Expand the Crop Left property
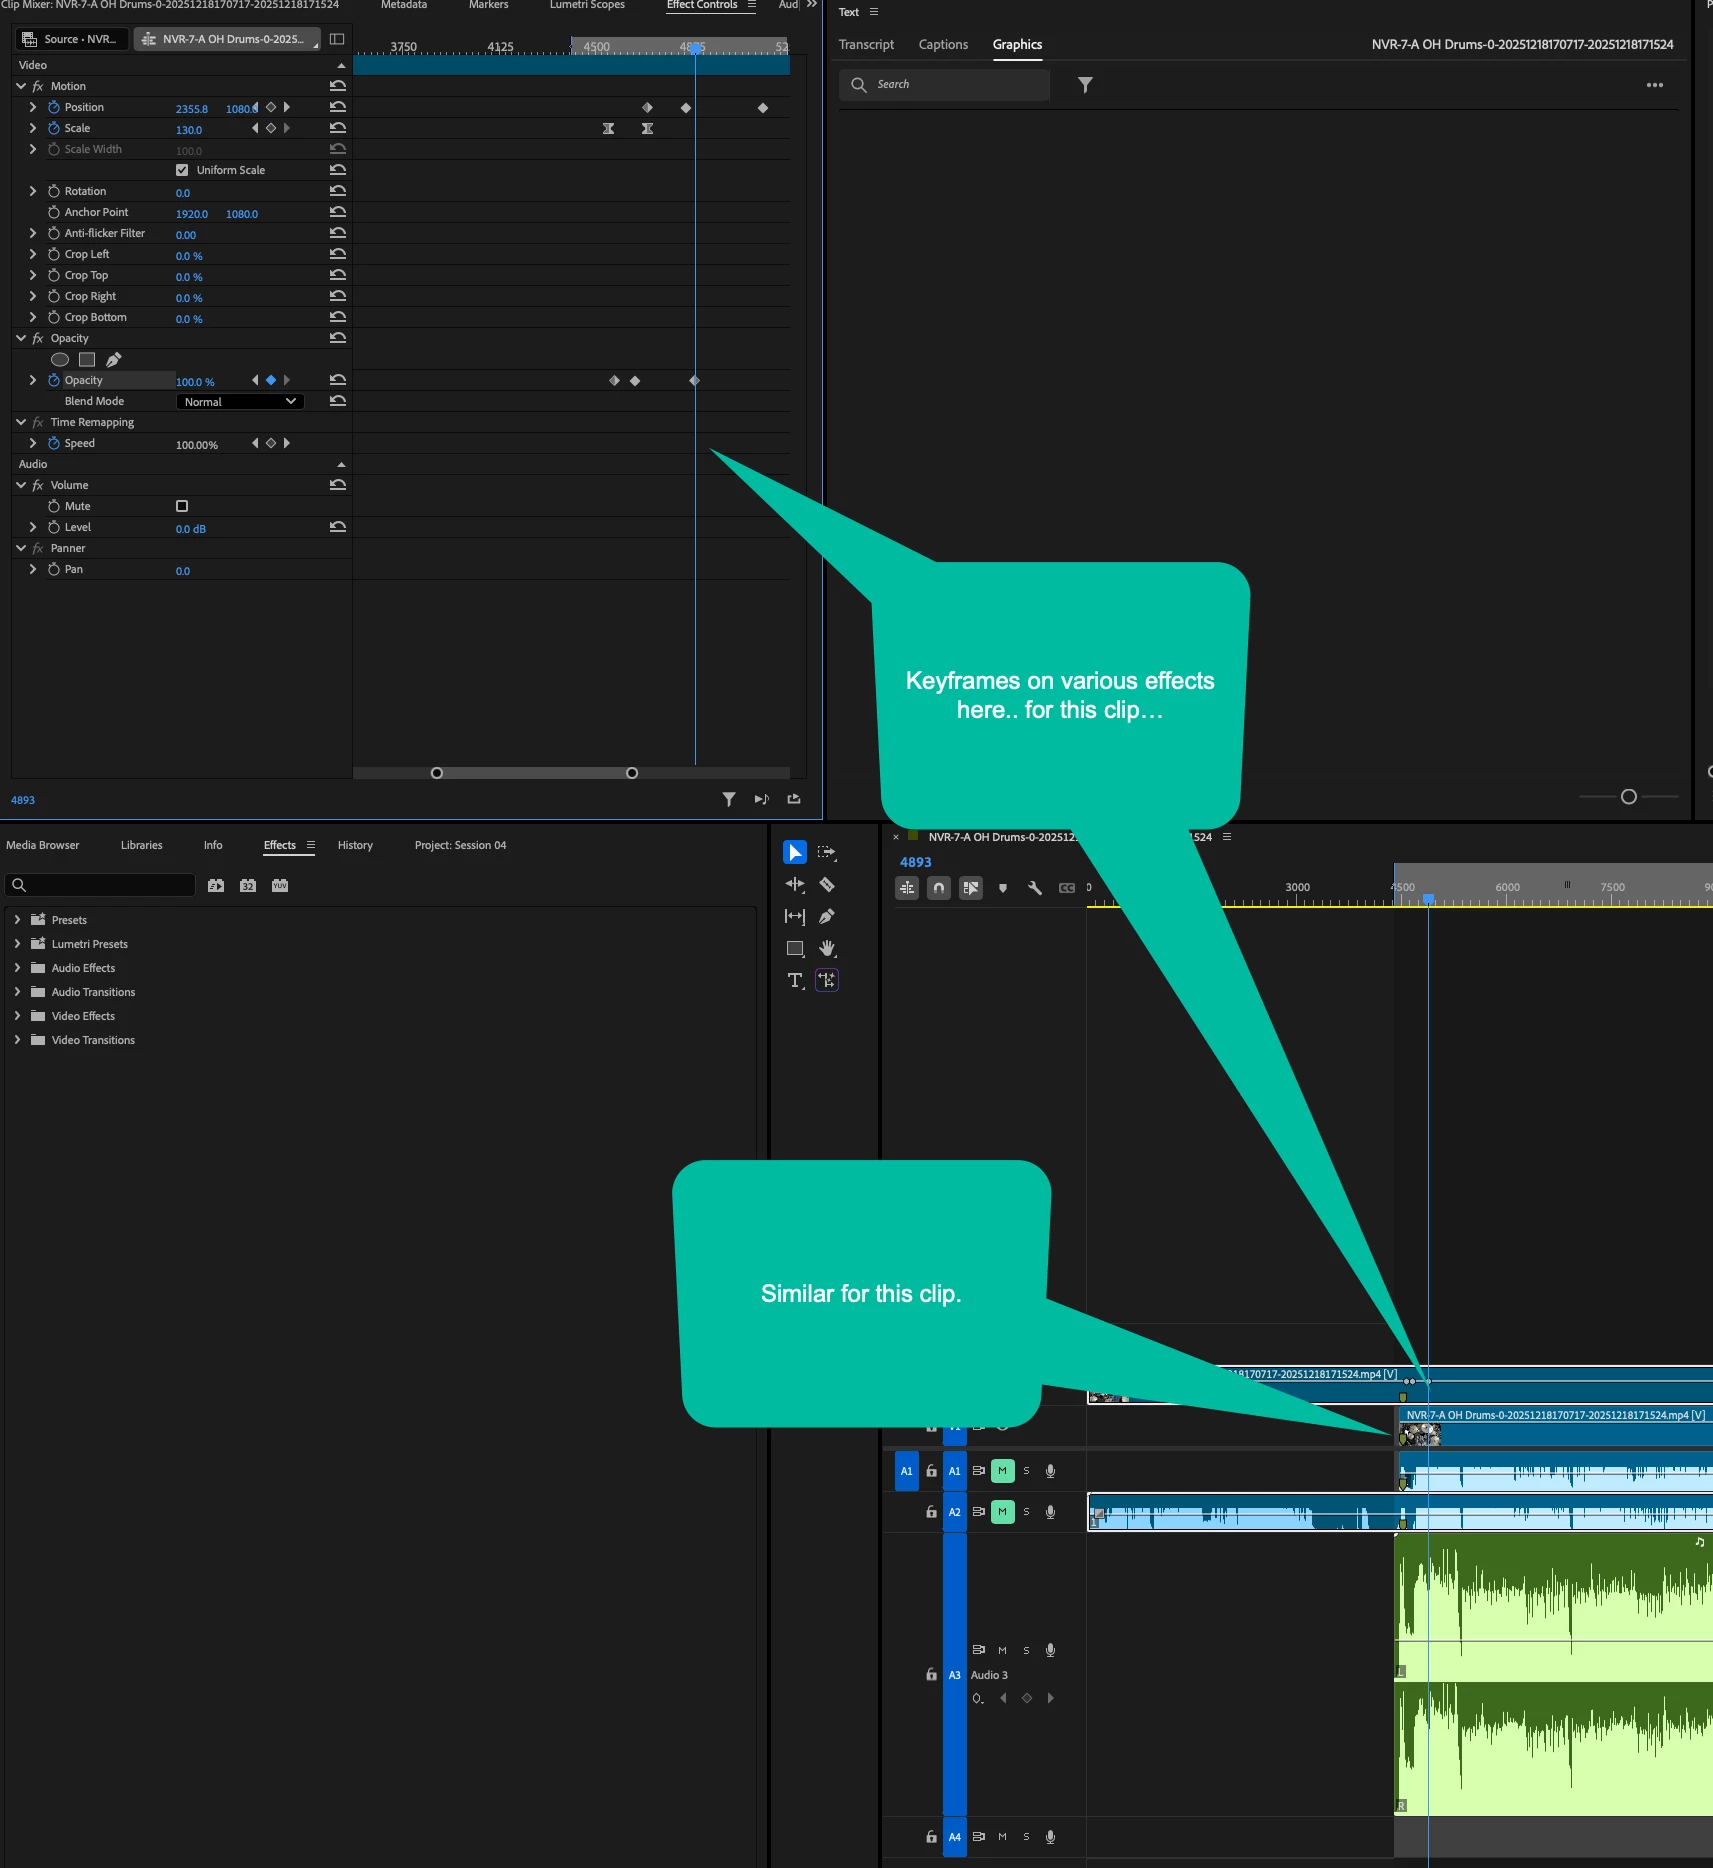 point(33,254)
